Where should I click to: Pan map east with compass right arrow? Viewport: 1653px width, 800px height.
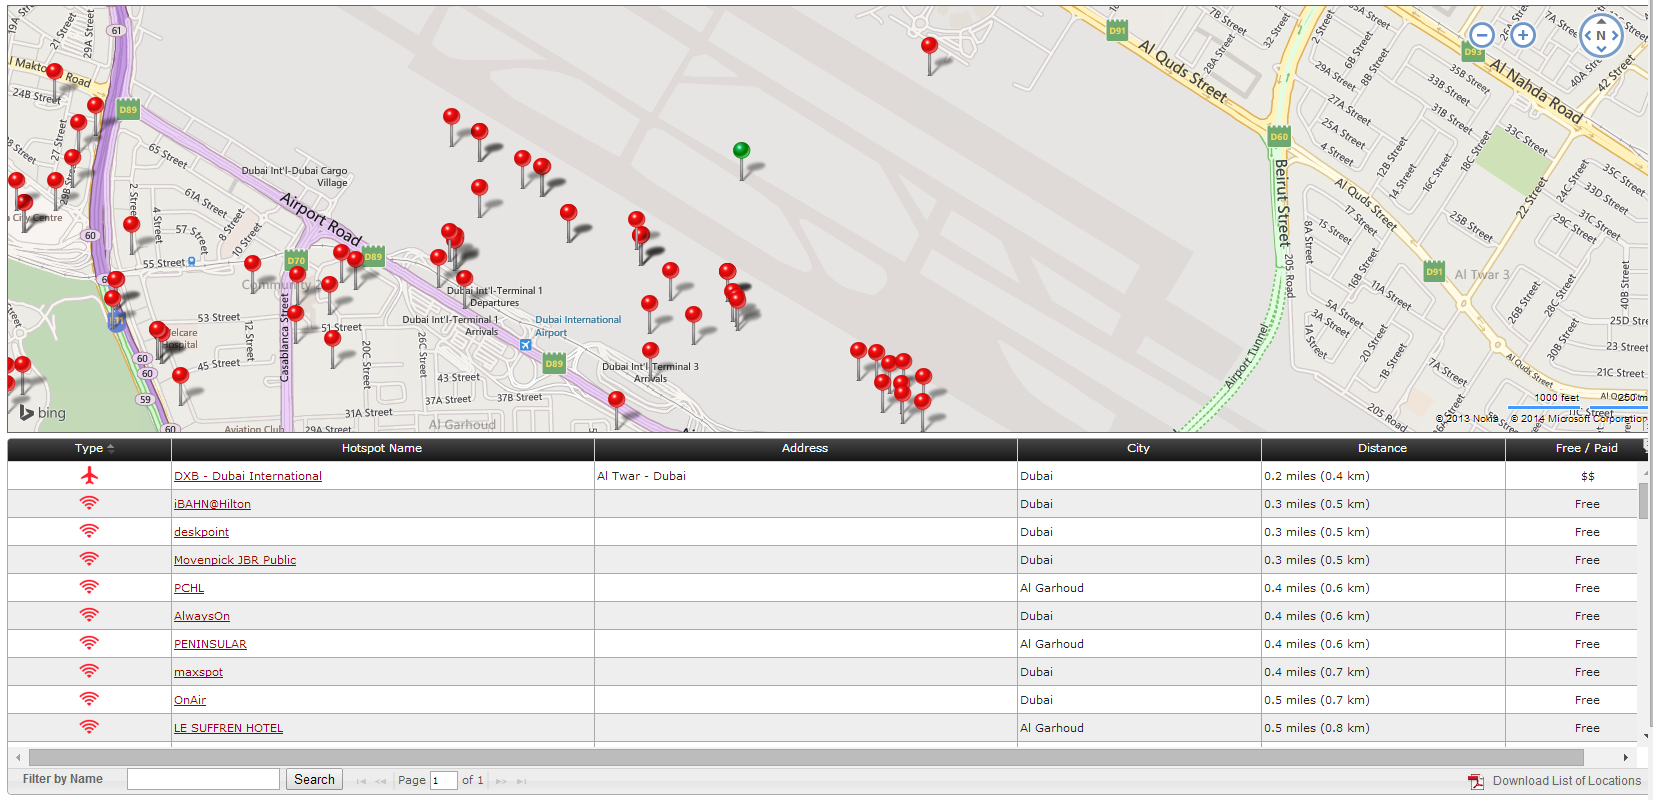[x=1615, y=36]
